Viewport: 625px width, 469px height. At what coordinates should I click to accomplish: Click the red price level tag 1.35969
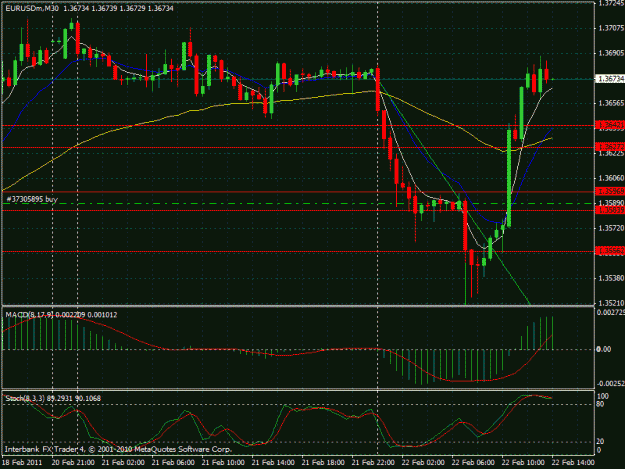(x=610, y=191)
